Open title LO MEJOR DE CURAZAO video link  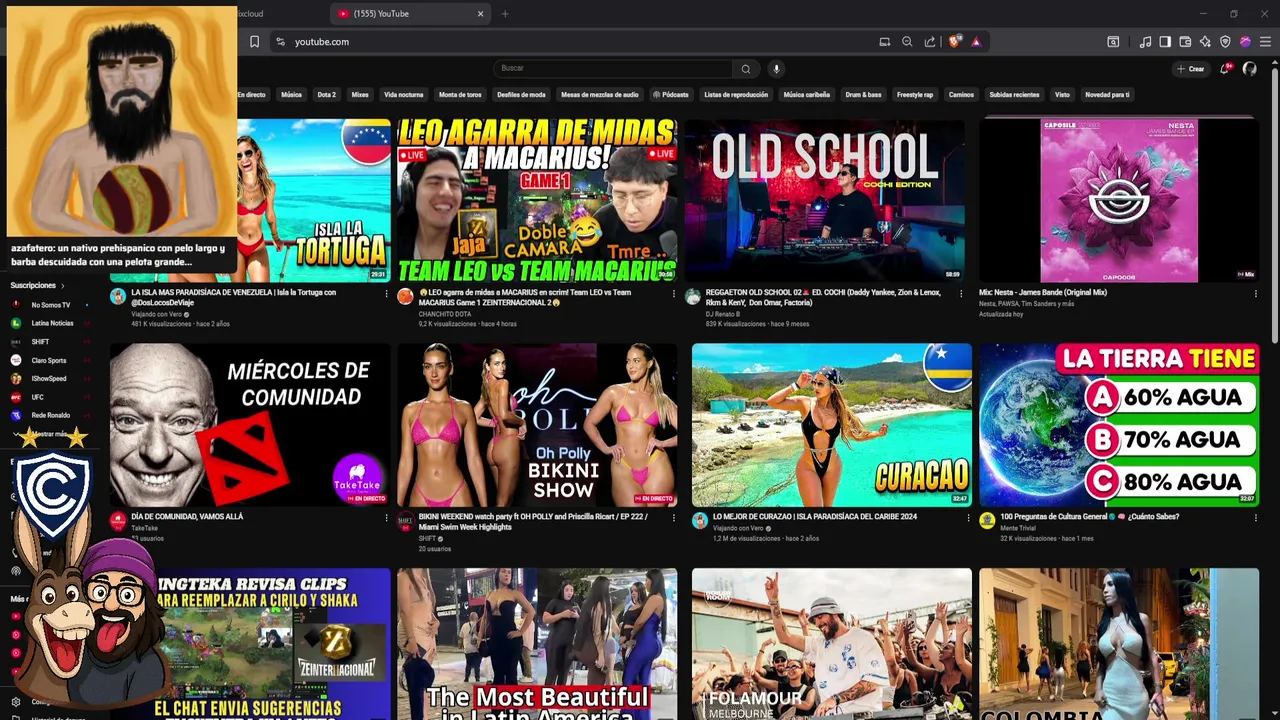point(814,517)
